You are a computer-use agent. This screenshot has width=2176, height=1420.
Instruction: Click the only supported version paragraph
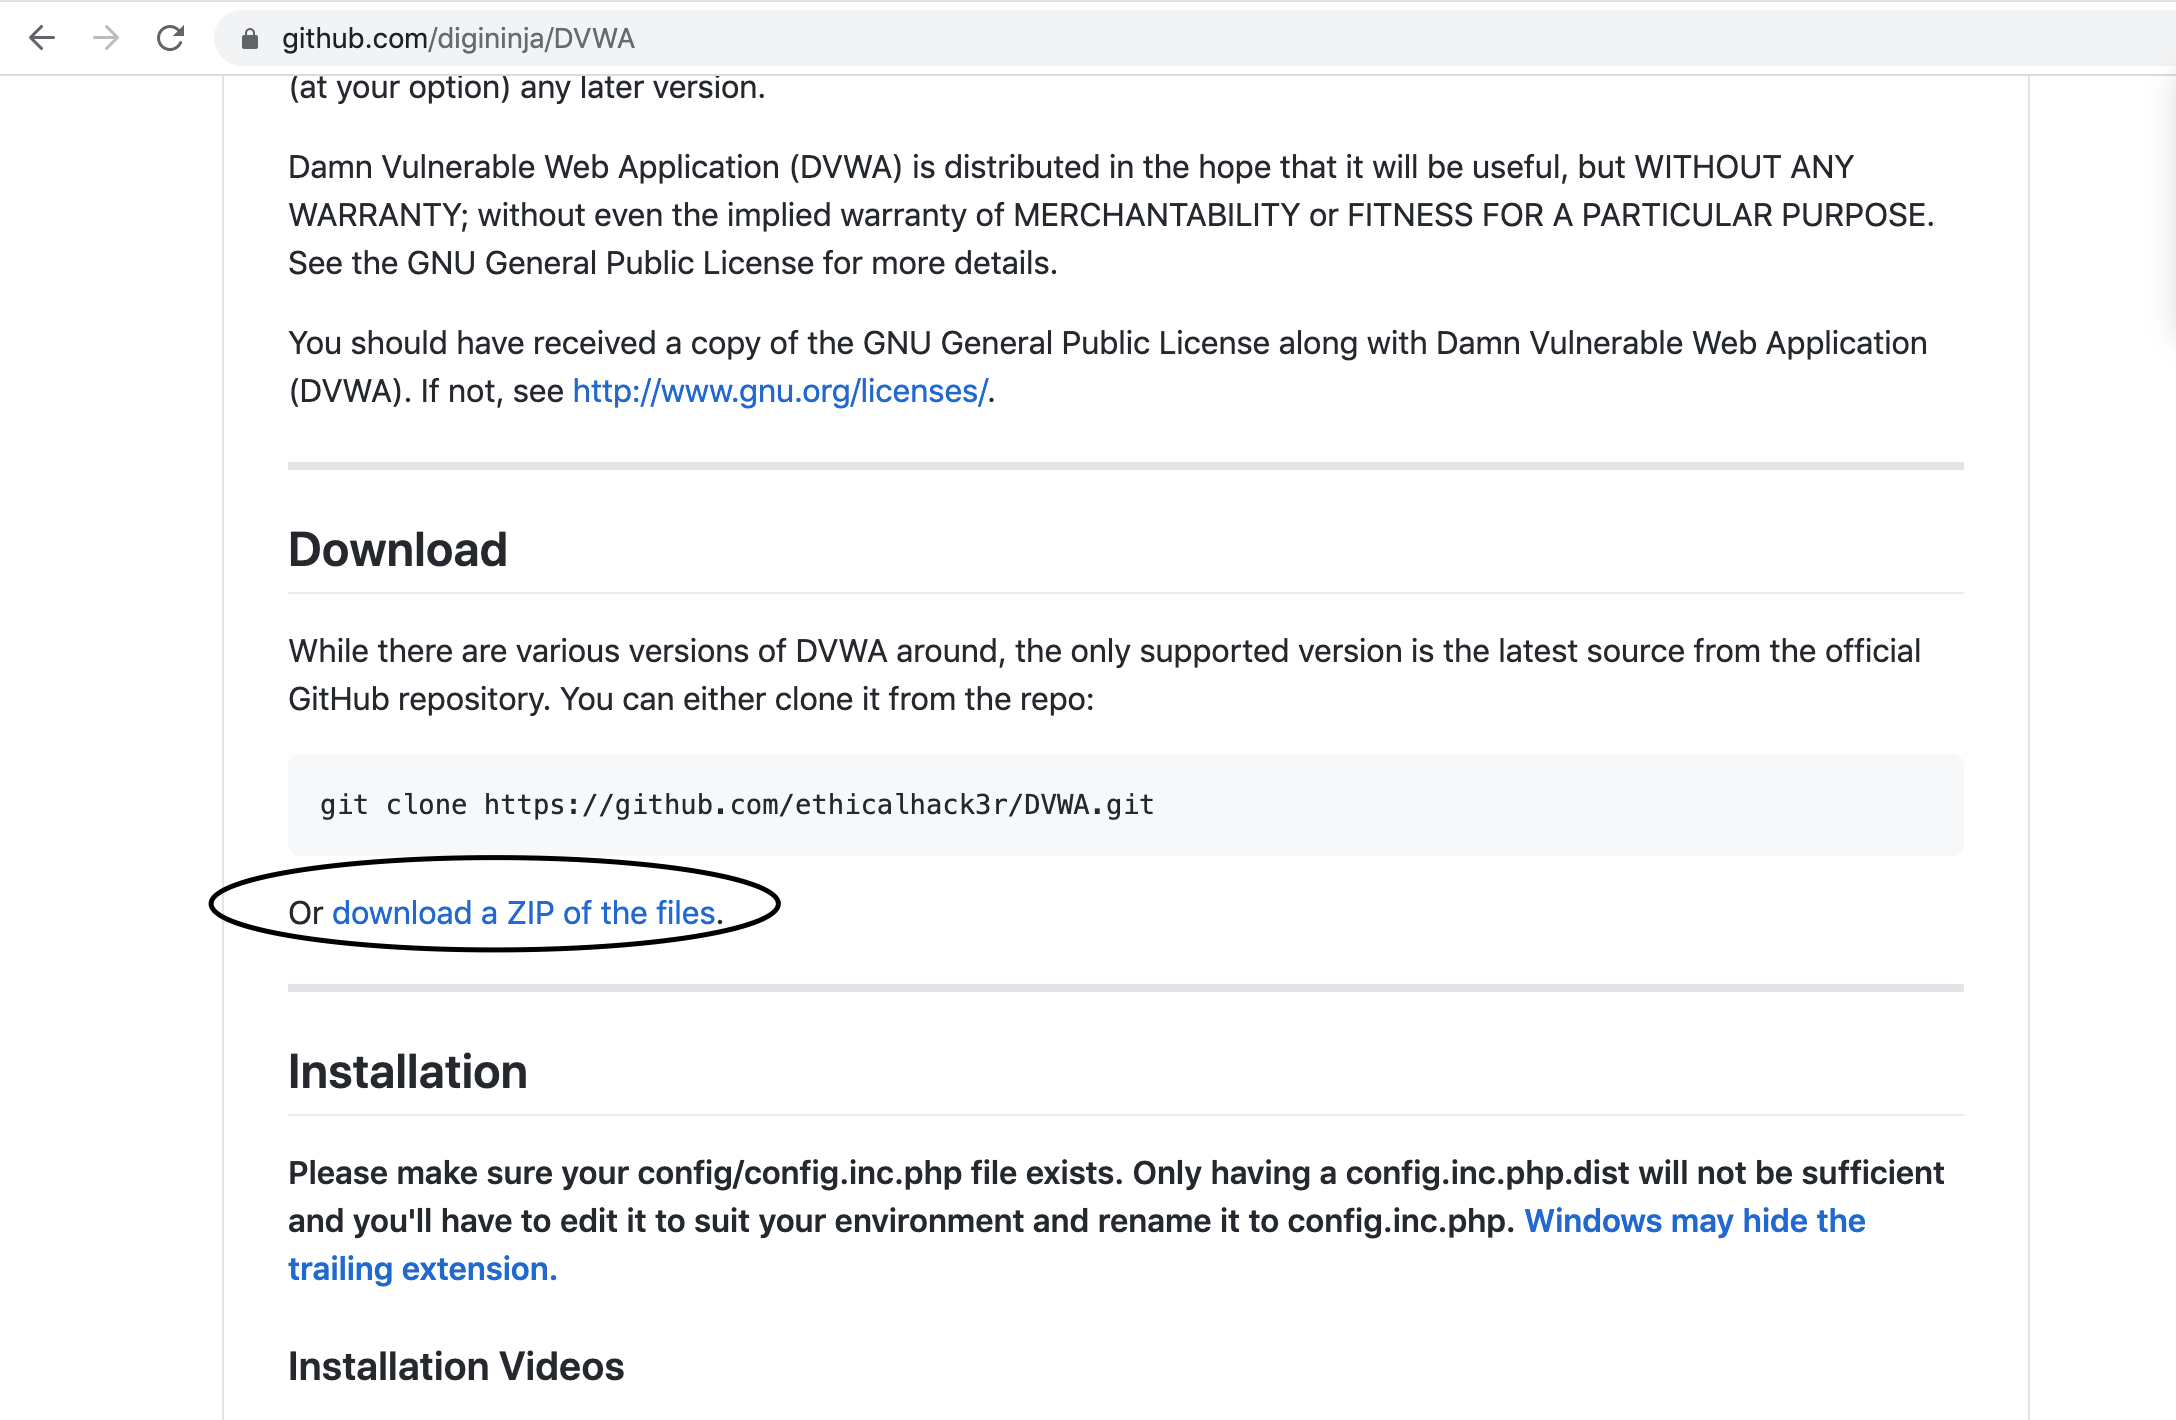(x=1105, y=675)
